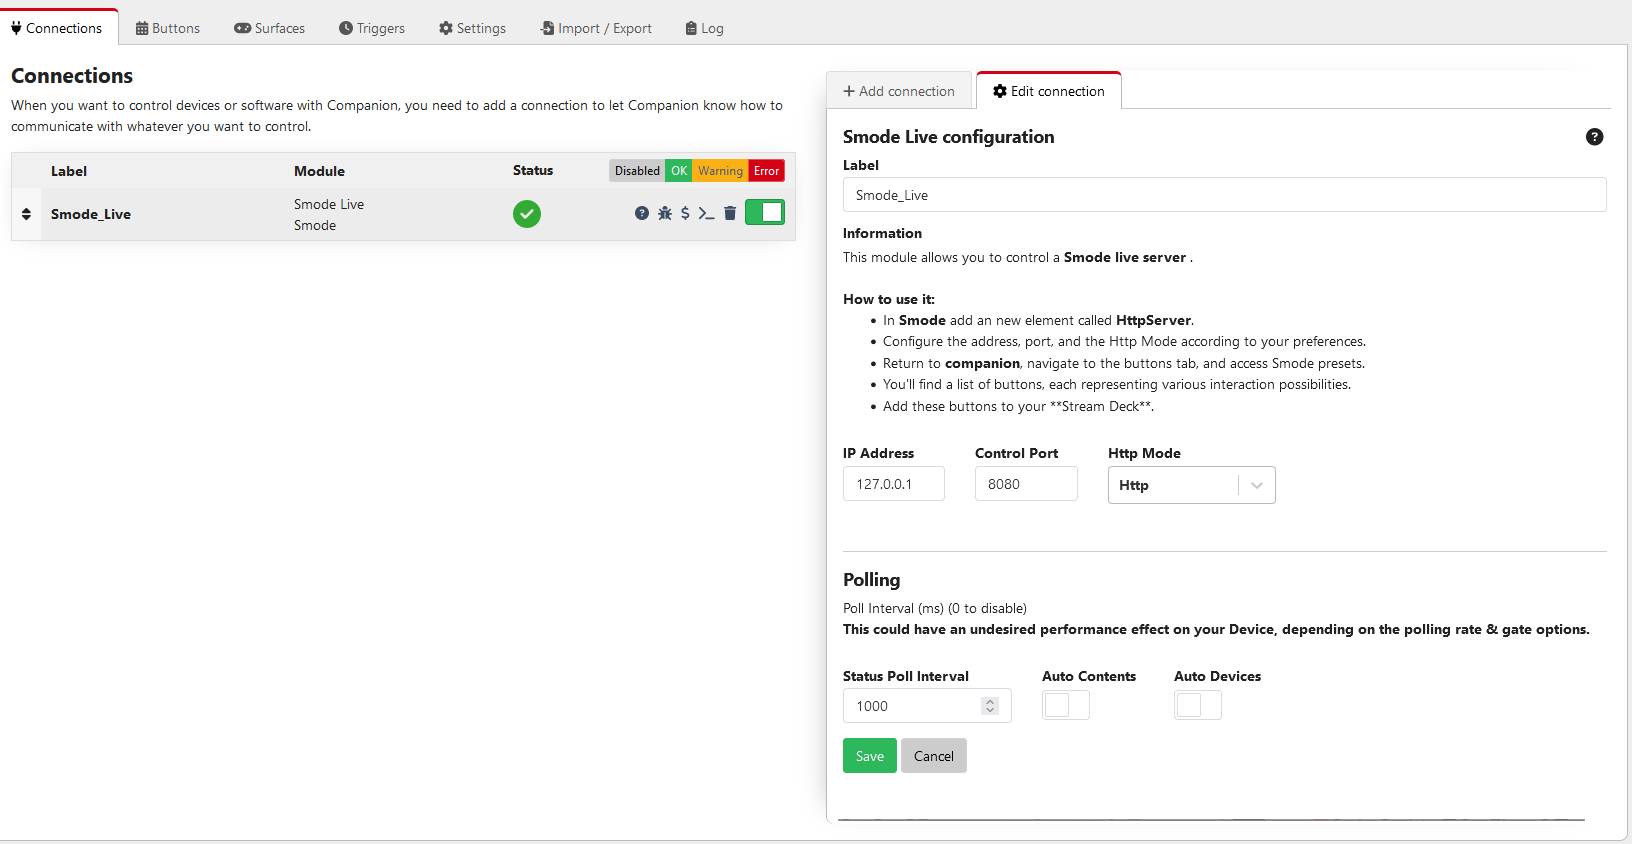1632x844 pixels.
Task: Select the Edit connection tab
Action: click(x=1049, y=91)
